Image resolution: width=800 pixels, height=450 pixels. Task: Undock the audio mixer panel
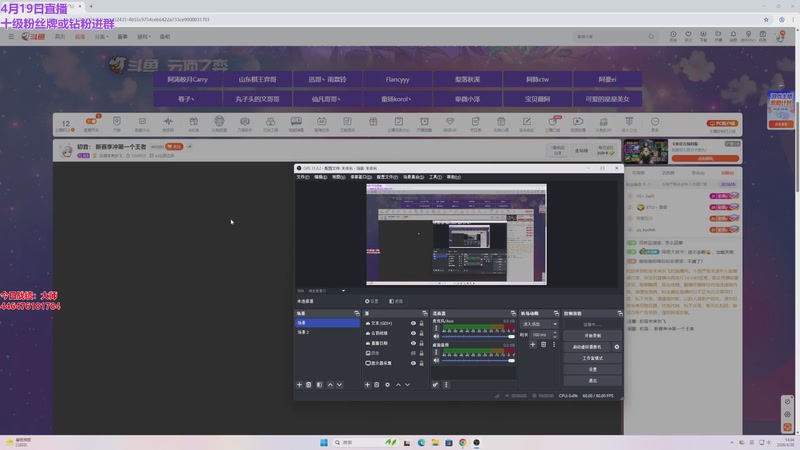tap(513, 313)
